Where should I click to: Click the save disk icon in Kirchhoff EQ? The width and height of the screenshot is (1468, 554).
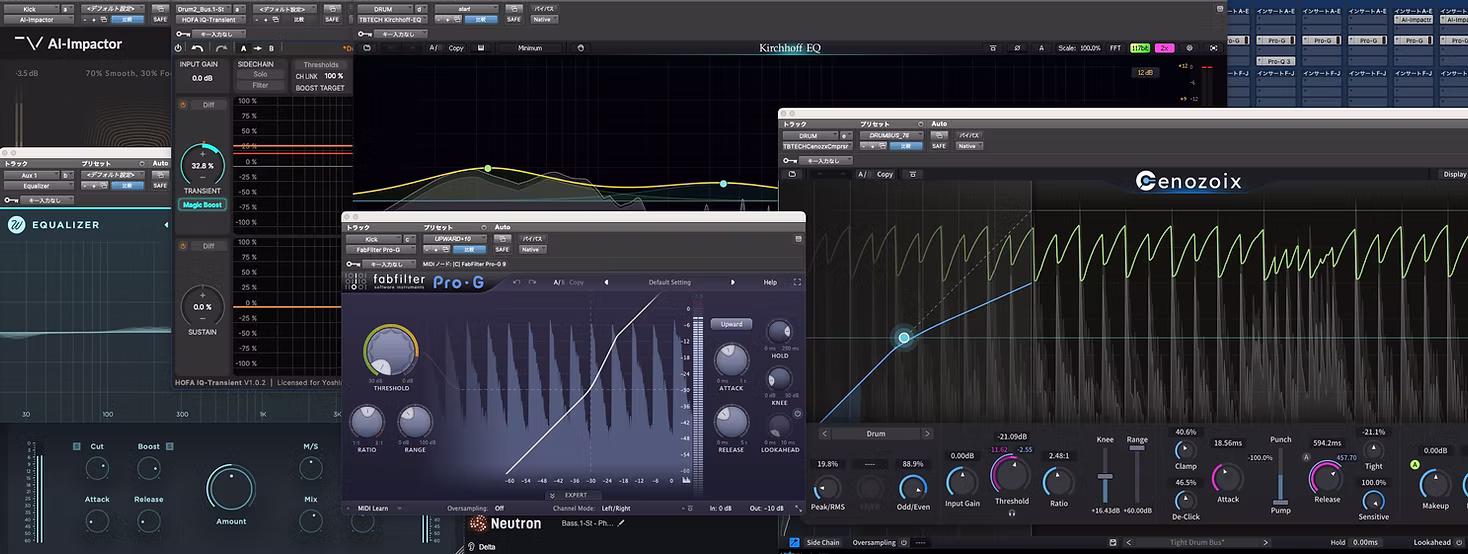click(x=481, y=48)
